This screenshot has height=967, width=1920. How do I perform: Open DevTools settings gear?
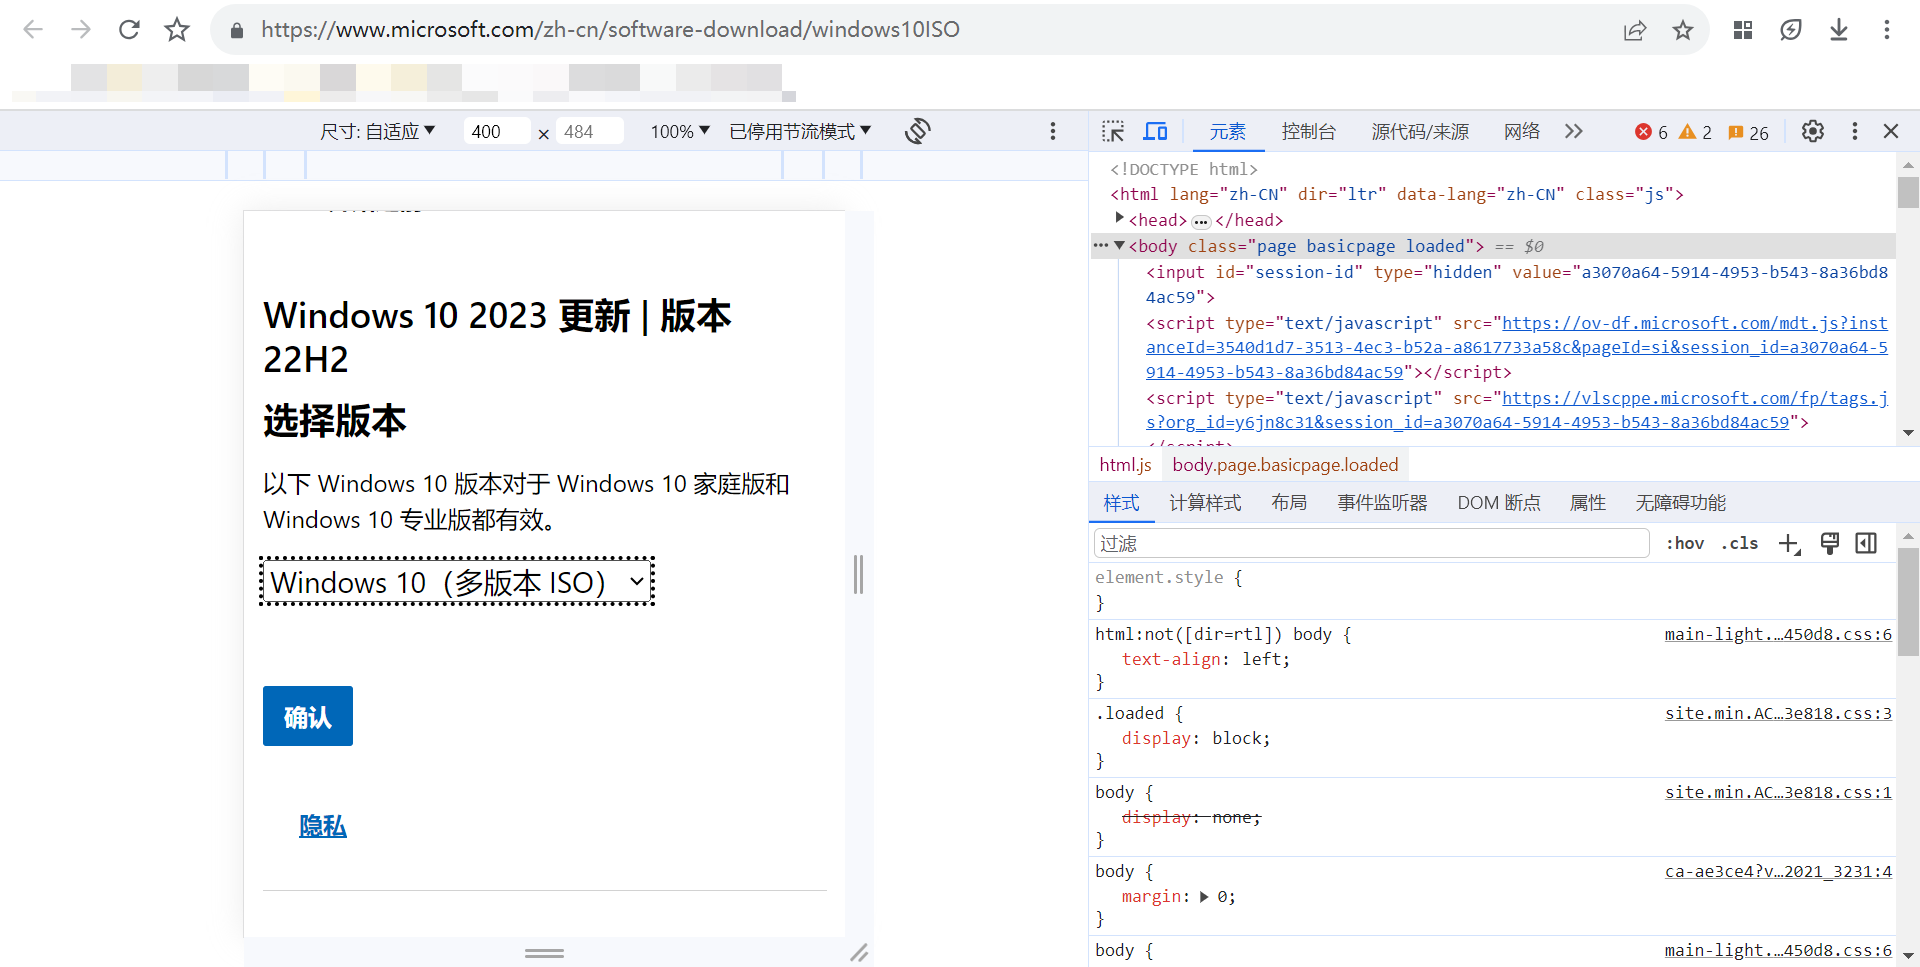1813,132
